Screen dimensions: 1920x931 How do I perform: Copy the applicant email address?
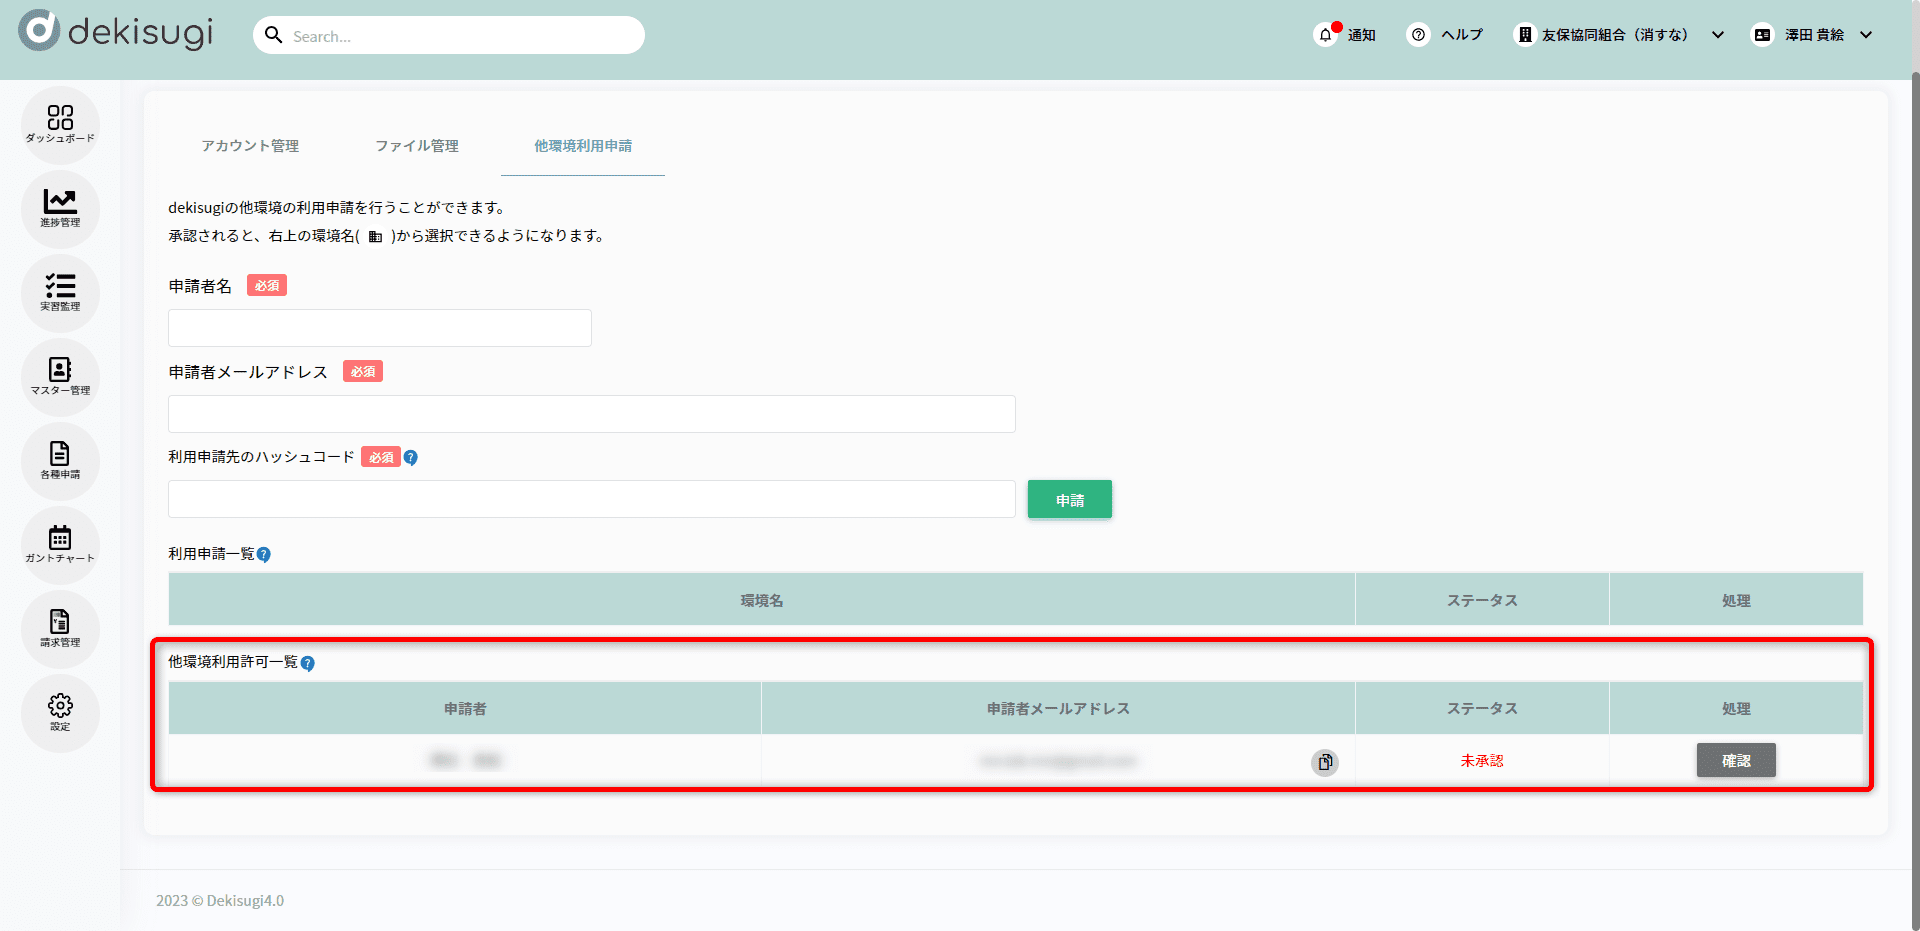tap(1324, 762)
